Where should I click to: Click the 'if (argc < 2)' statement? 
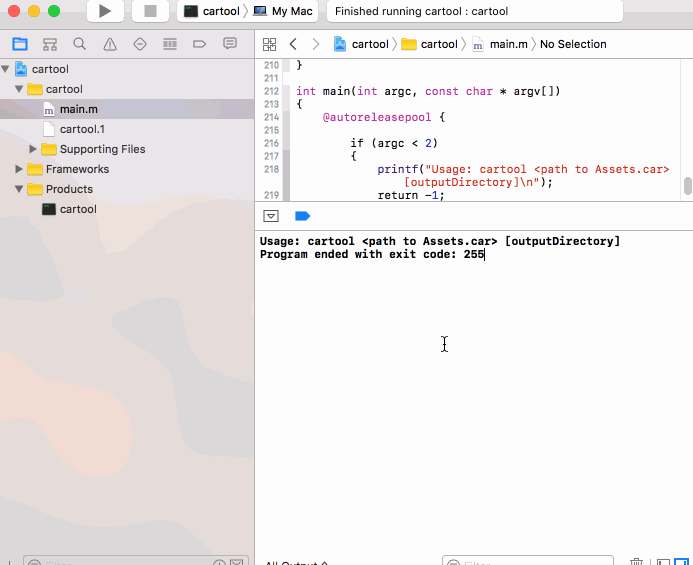tap(394, 143)
